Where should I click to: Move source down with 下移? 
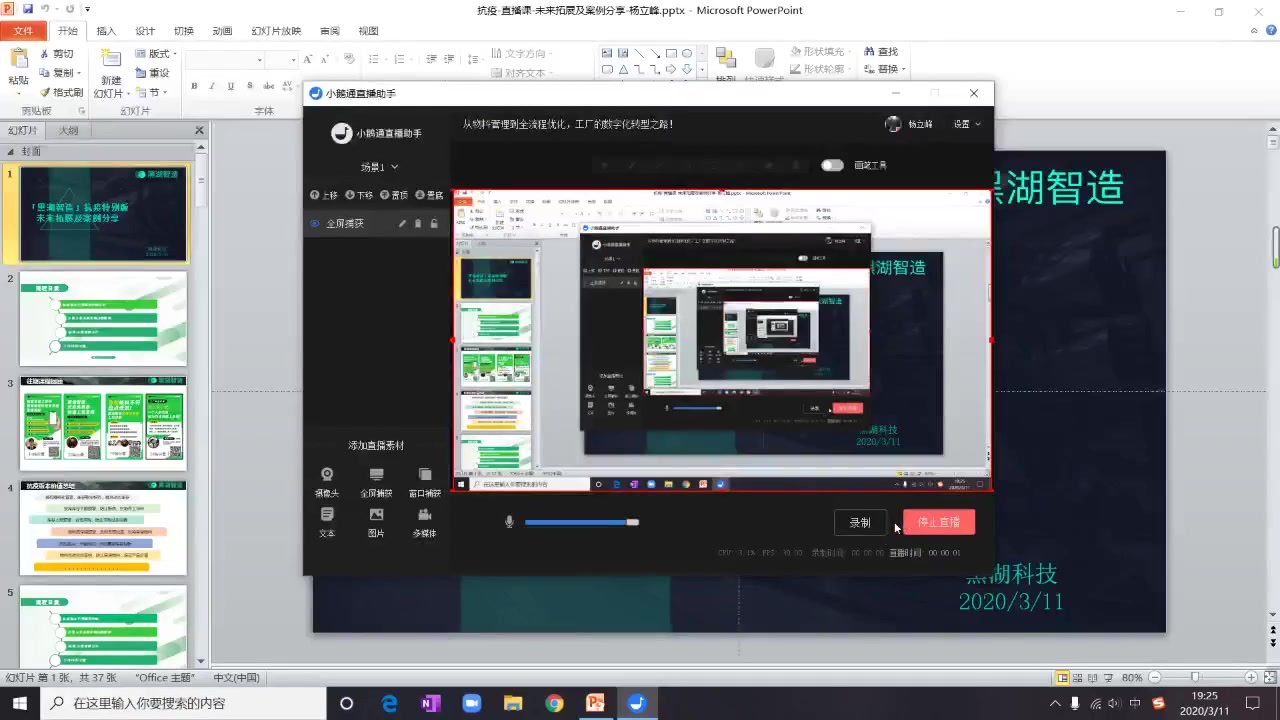click(359, 195)
